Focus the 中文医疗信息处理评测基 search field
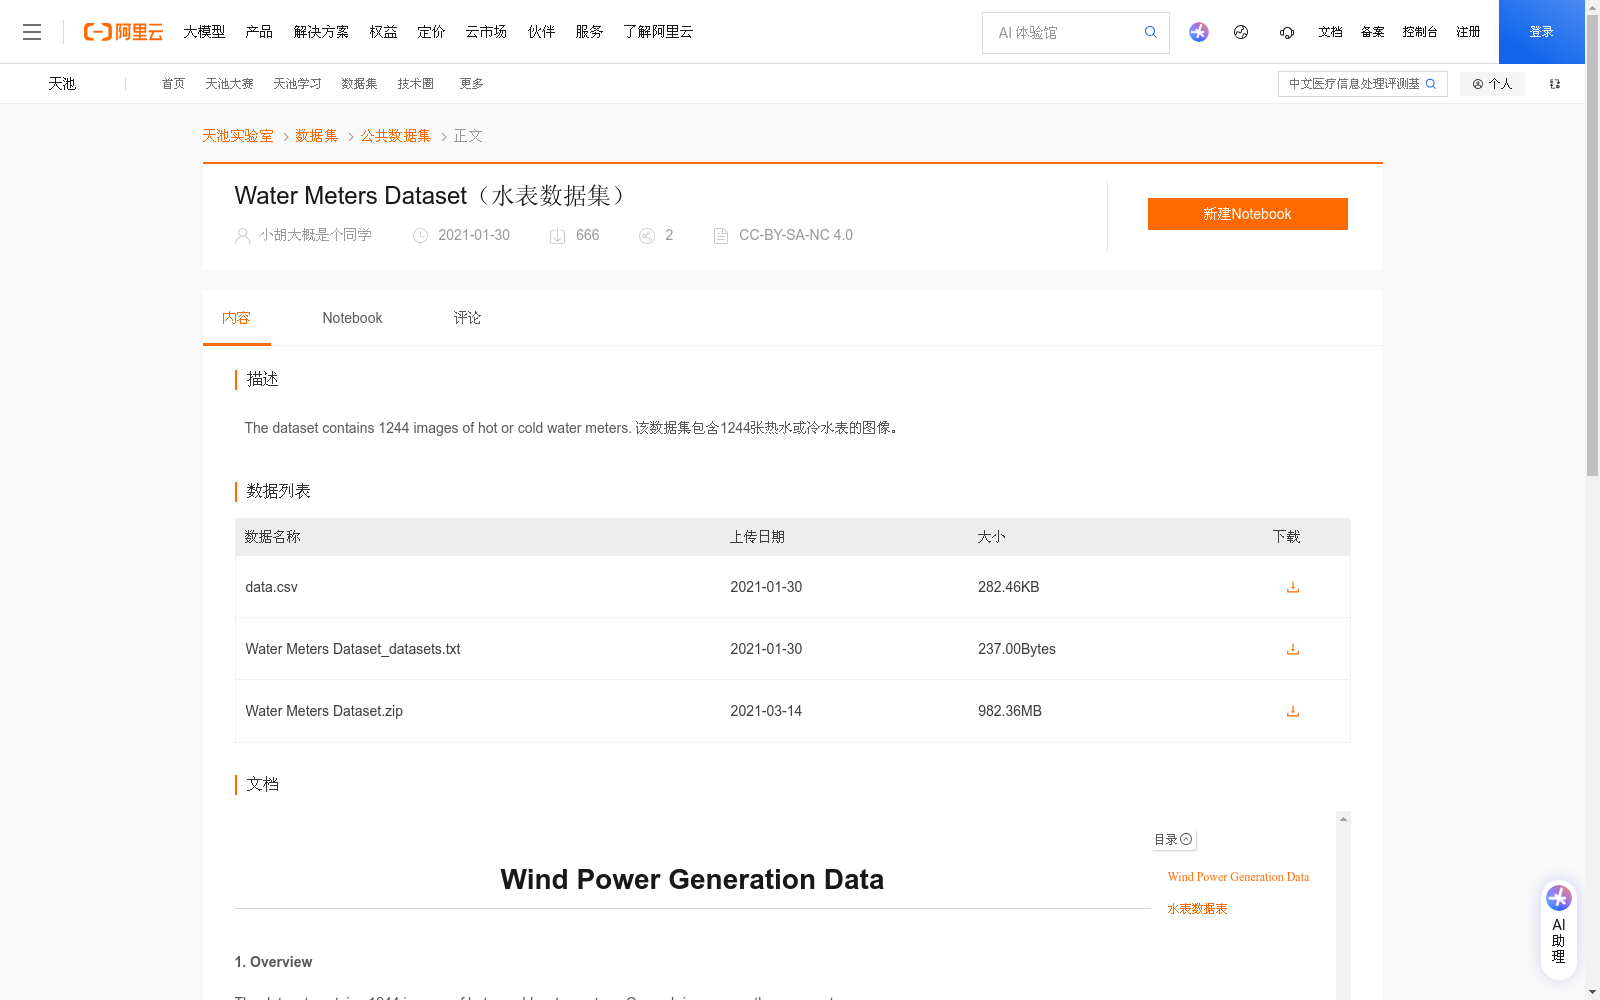Viewport: 1600px width, 1000px height. (1352, 84)
